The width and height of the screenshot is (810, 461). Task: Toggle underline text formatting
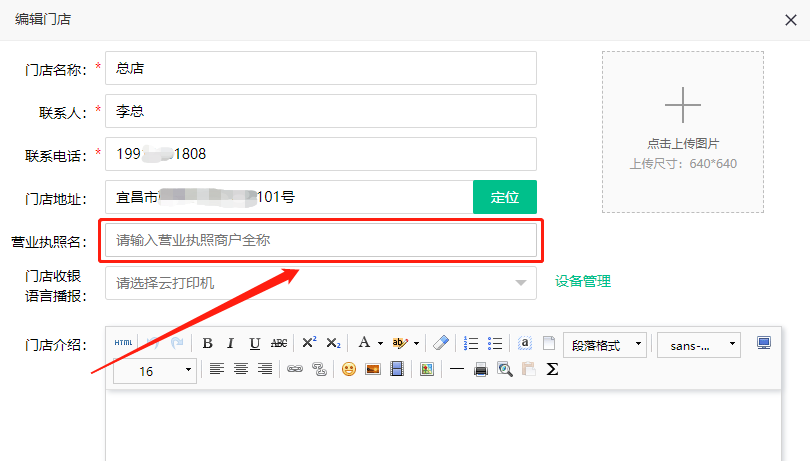click(254, 343)
